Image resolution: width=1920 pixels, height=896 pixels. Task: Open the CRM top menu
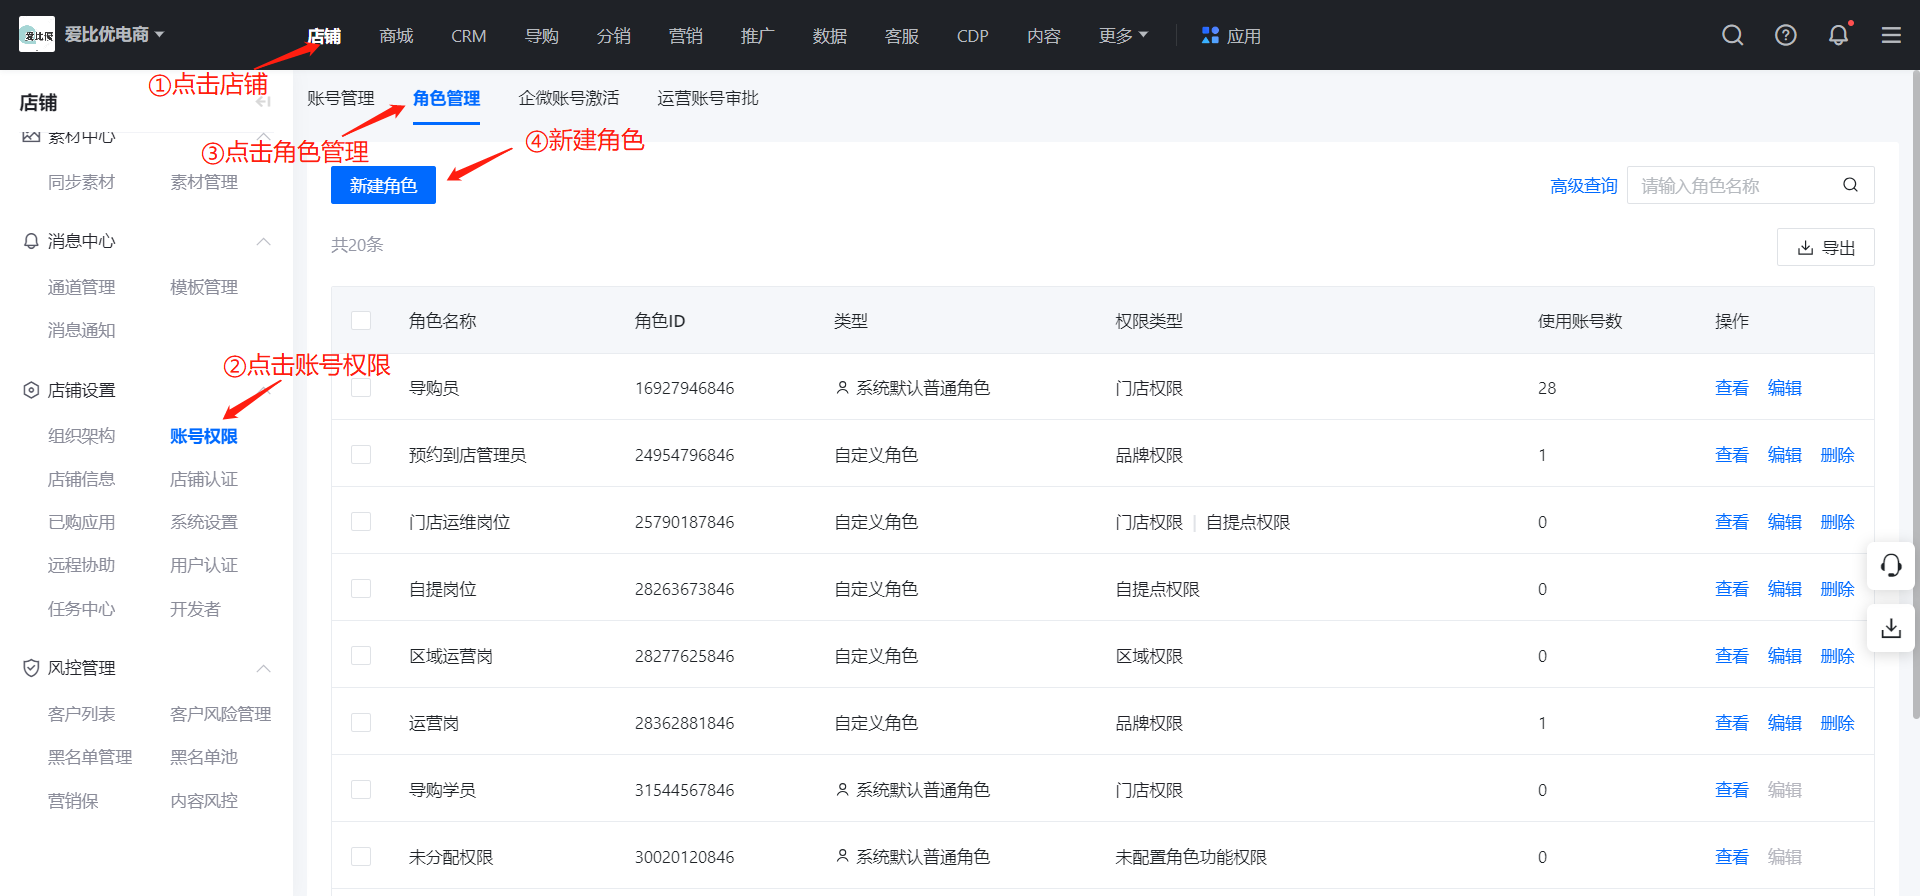[468, 36]
